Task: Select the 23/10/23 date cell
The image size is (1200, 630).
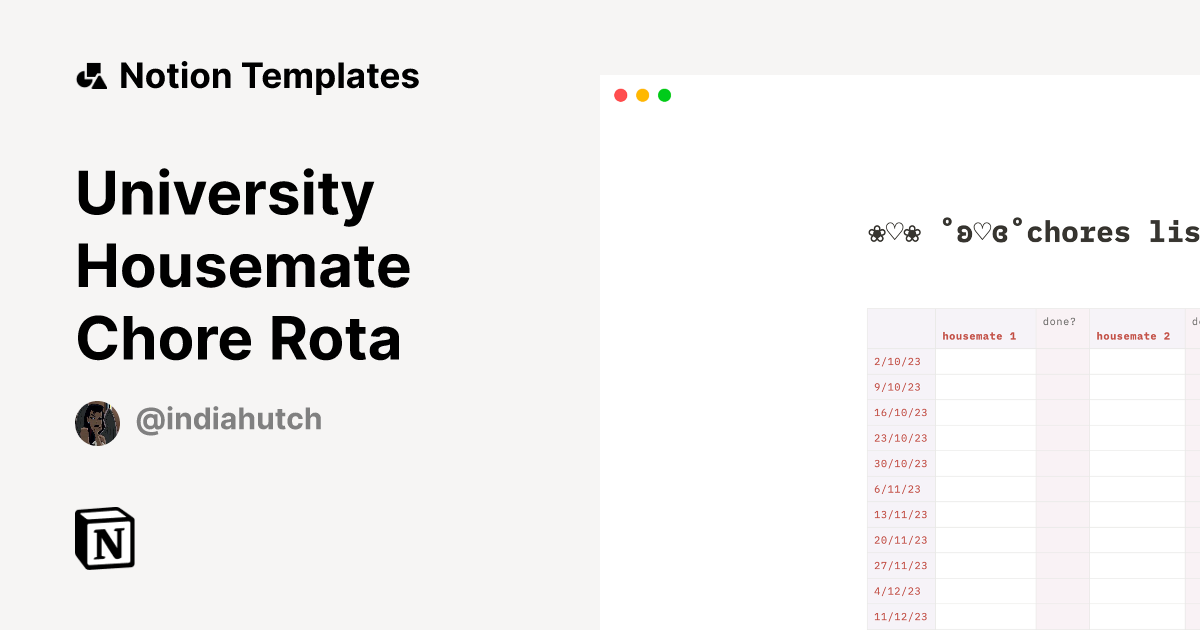Action: pyautogui.click(x=901, y=438)
